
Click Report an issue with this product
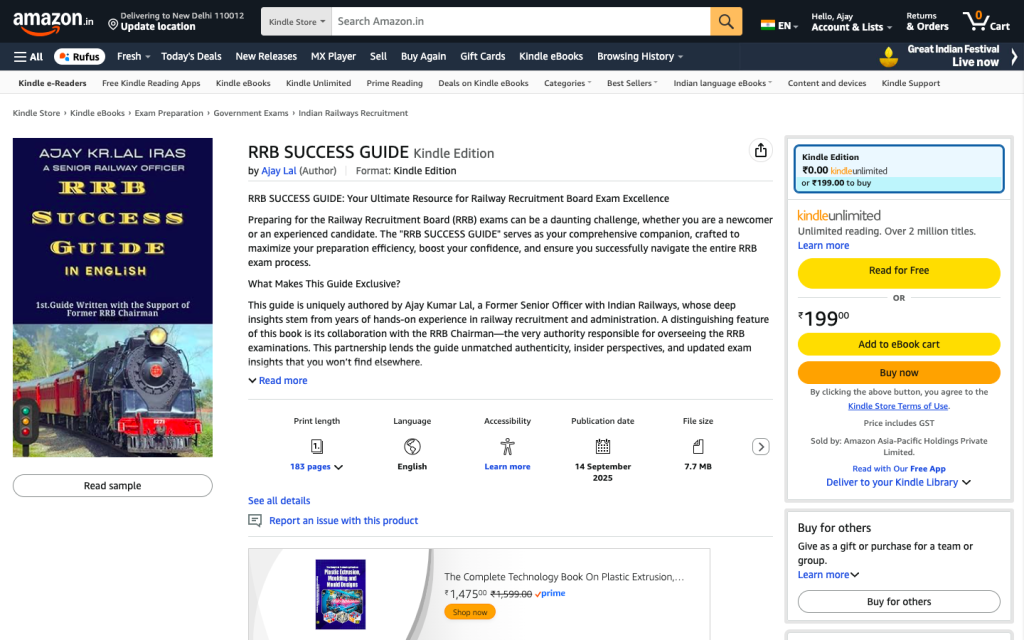(x=343, y=521)
